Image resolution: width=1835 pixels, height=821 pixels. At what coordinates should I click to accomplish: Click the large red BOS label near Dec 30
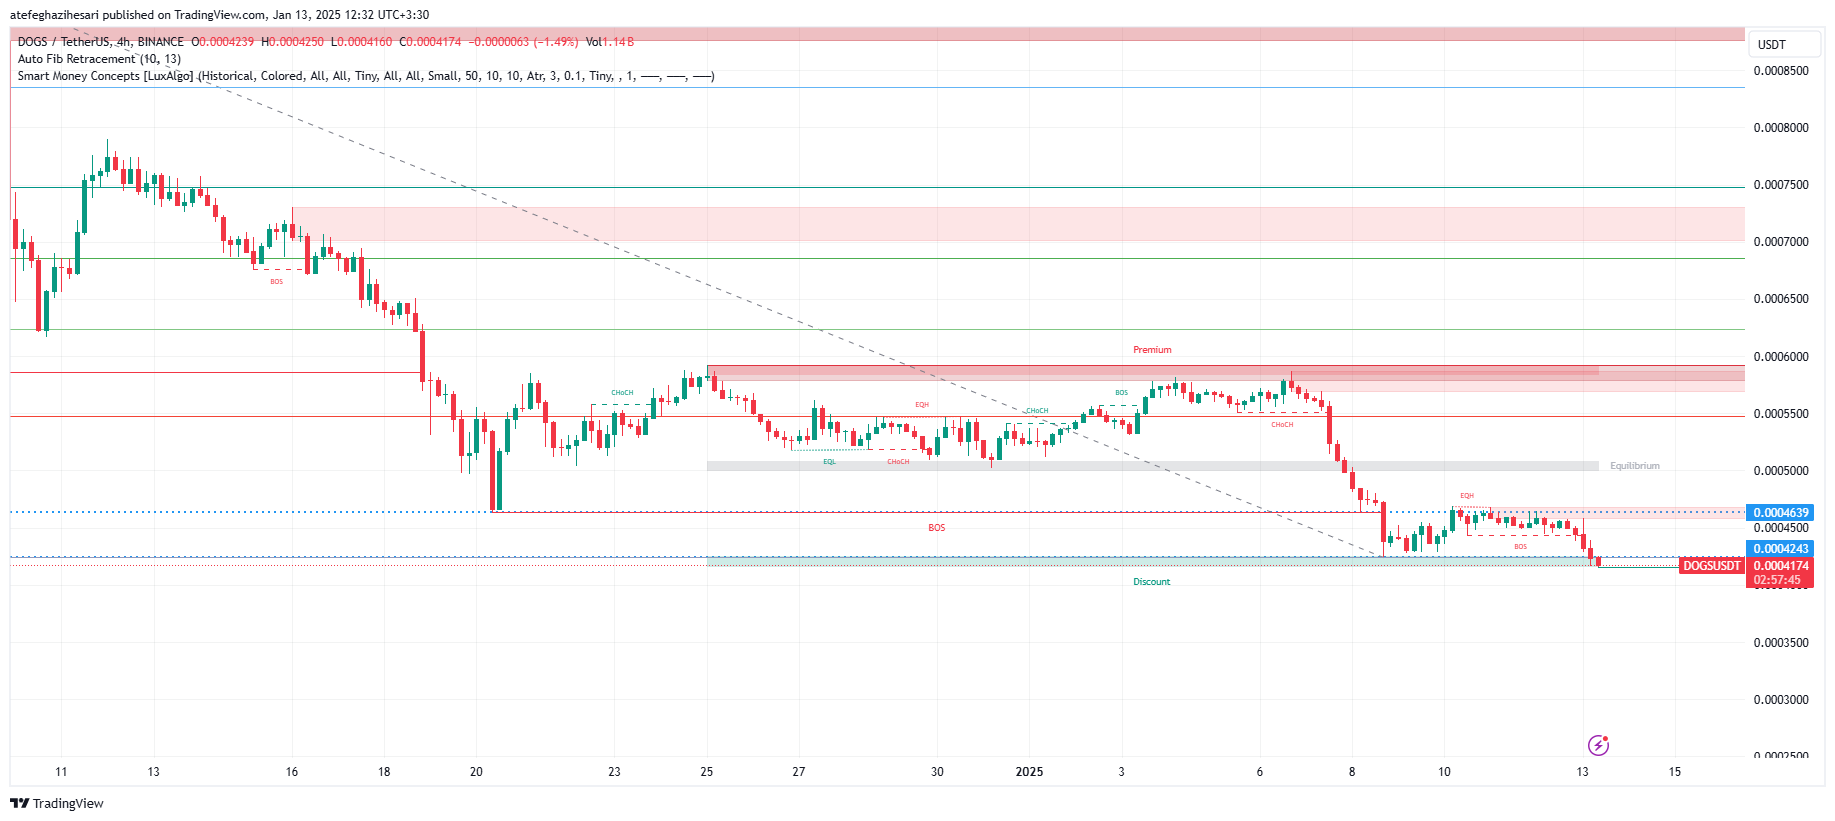[x=936, y=528]
